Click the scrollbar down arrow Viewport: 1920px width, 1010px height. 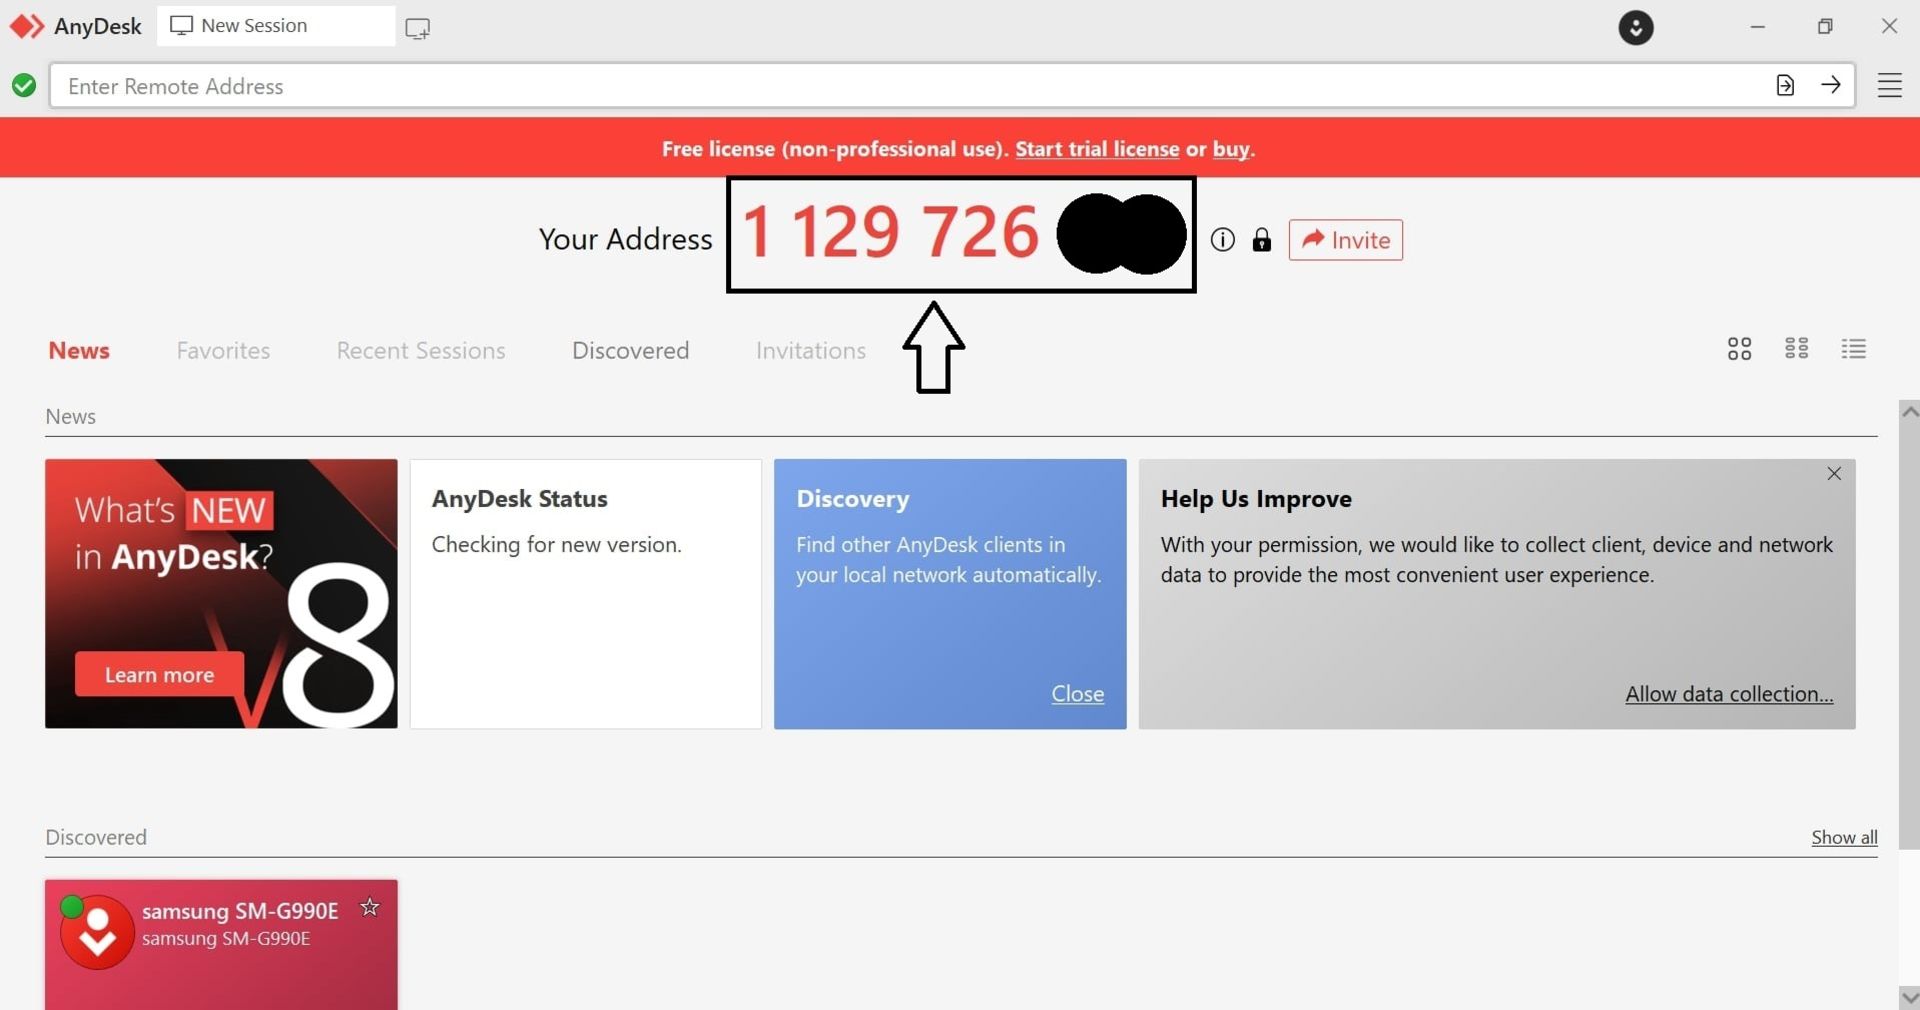[1909, 997]
